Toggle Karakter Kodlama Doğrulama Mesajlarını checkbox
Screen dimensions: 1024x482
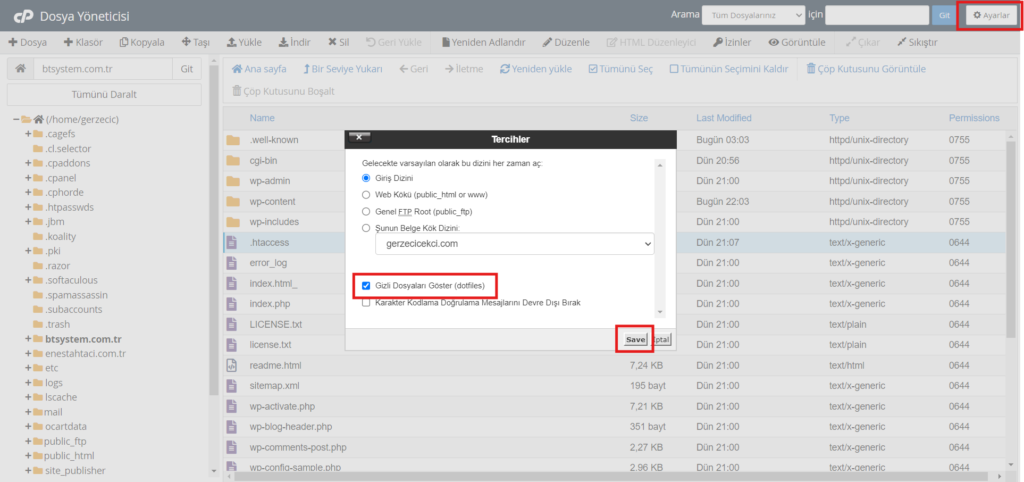click(x=366, y=302)
